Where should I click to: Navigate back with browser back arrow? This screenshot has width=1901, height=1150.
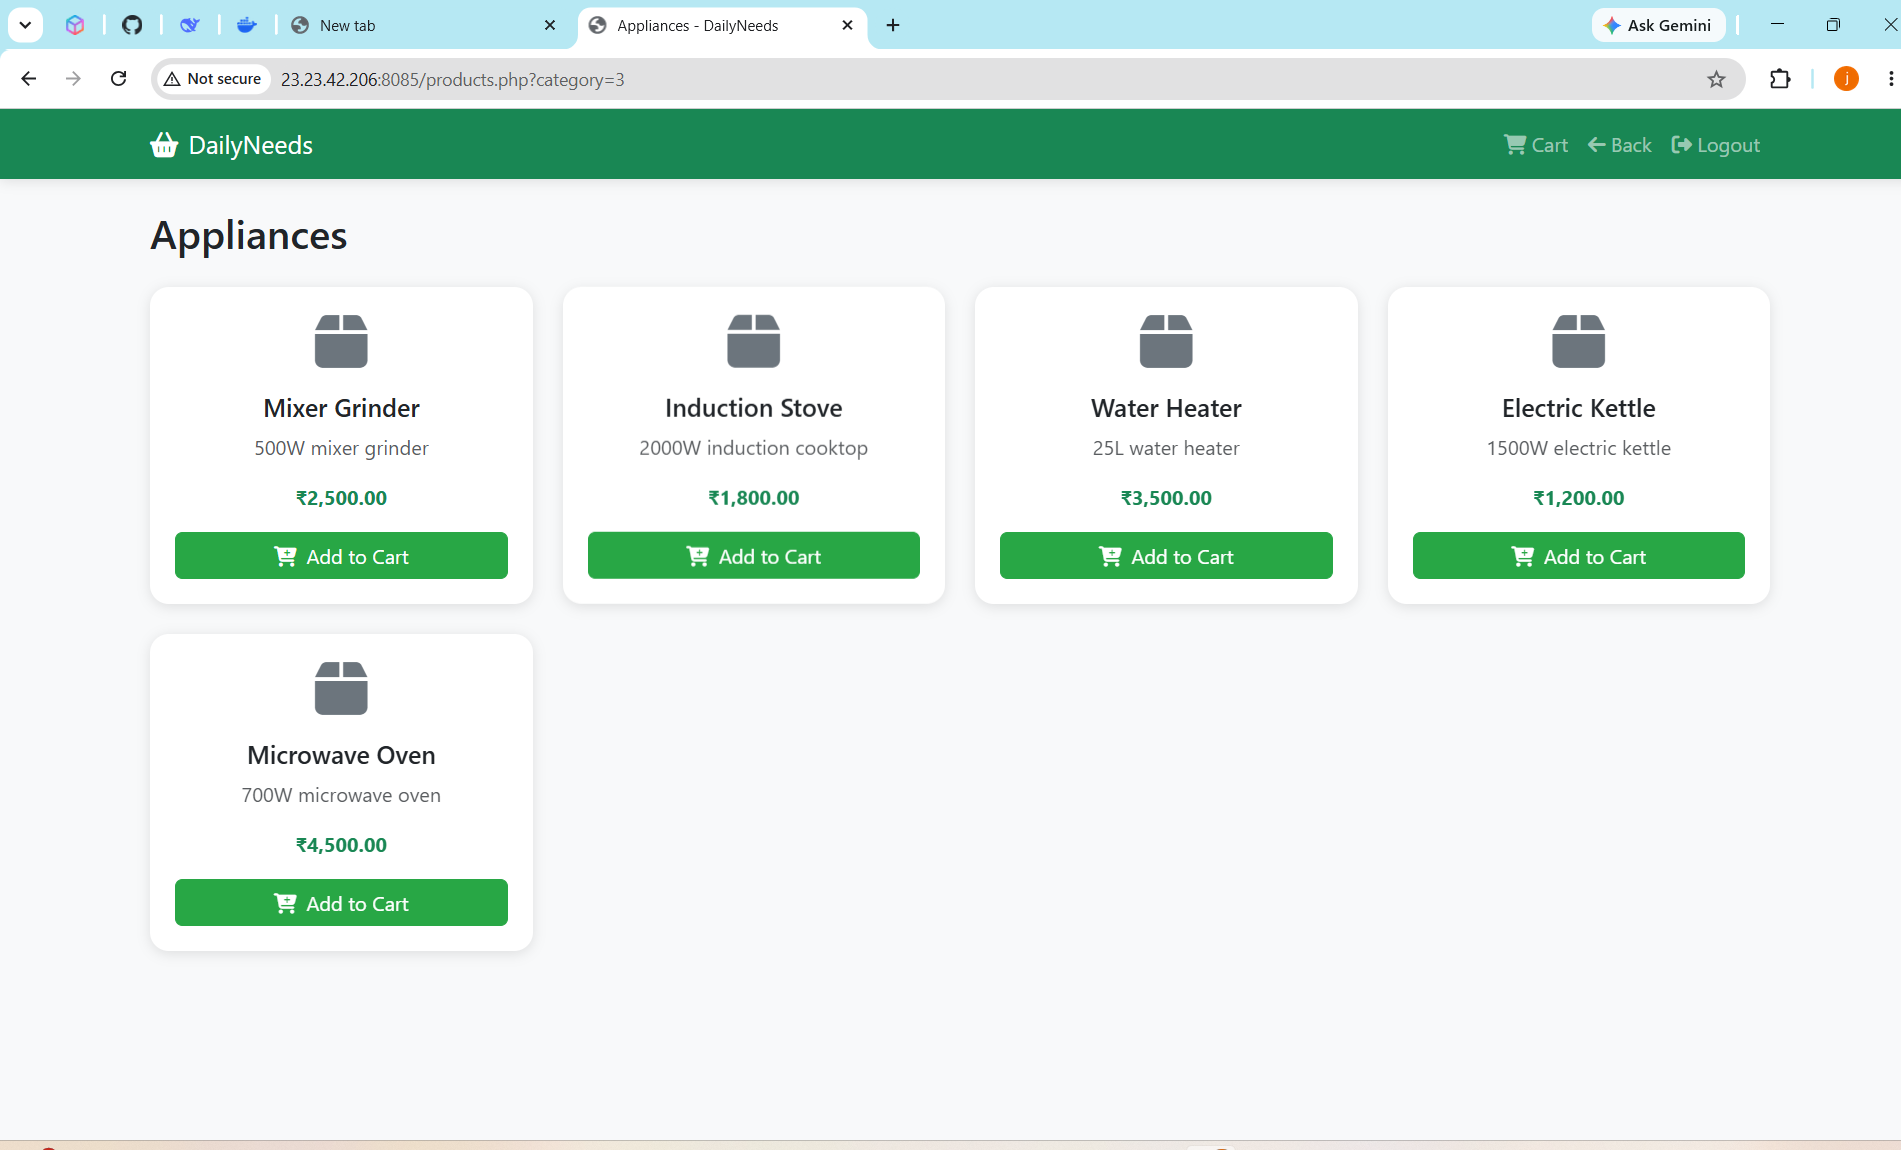(28, 79)
